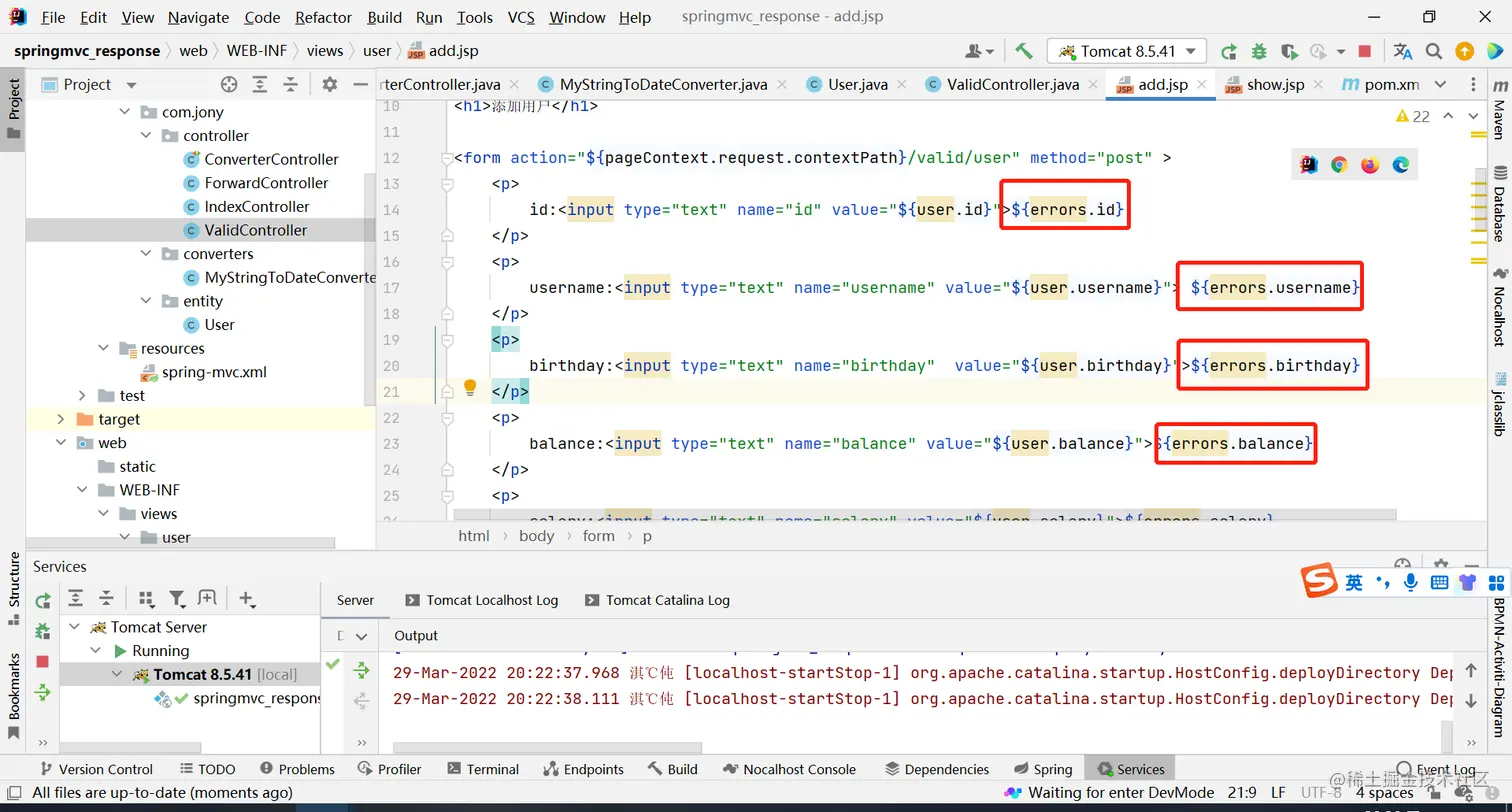This screenshot has width=1512, height=812.
Task: Expand the target folder
Action: [x=61, y=418]
